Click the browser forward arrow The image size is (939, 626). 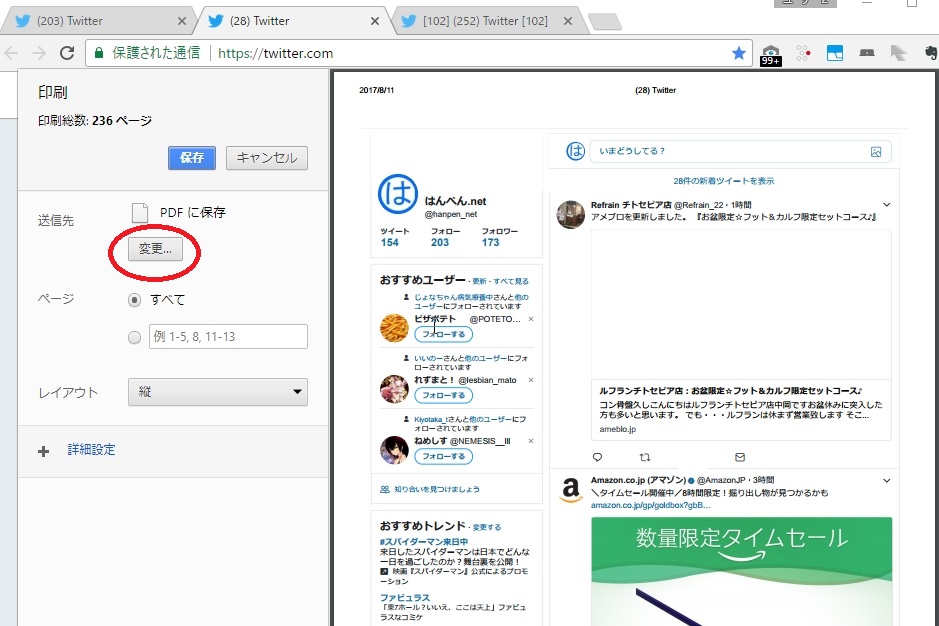[x=39, y=53]
